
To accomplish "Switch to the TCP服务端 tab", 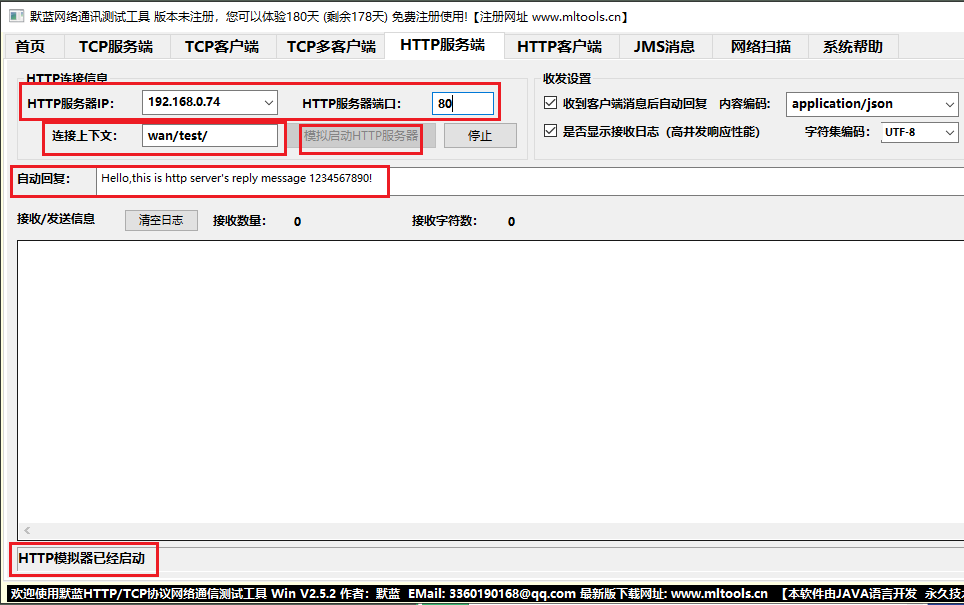I will point(116,47).
